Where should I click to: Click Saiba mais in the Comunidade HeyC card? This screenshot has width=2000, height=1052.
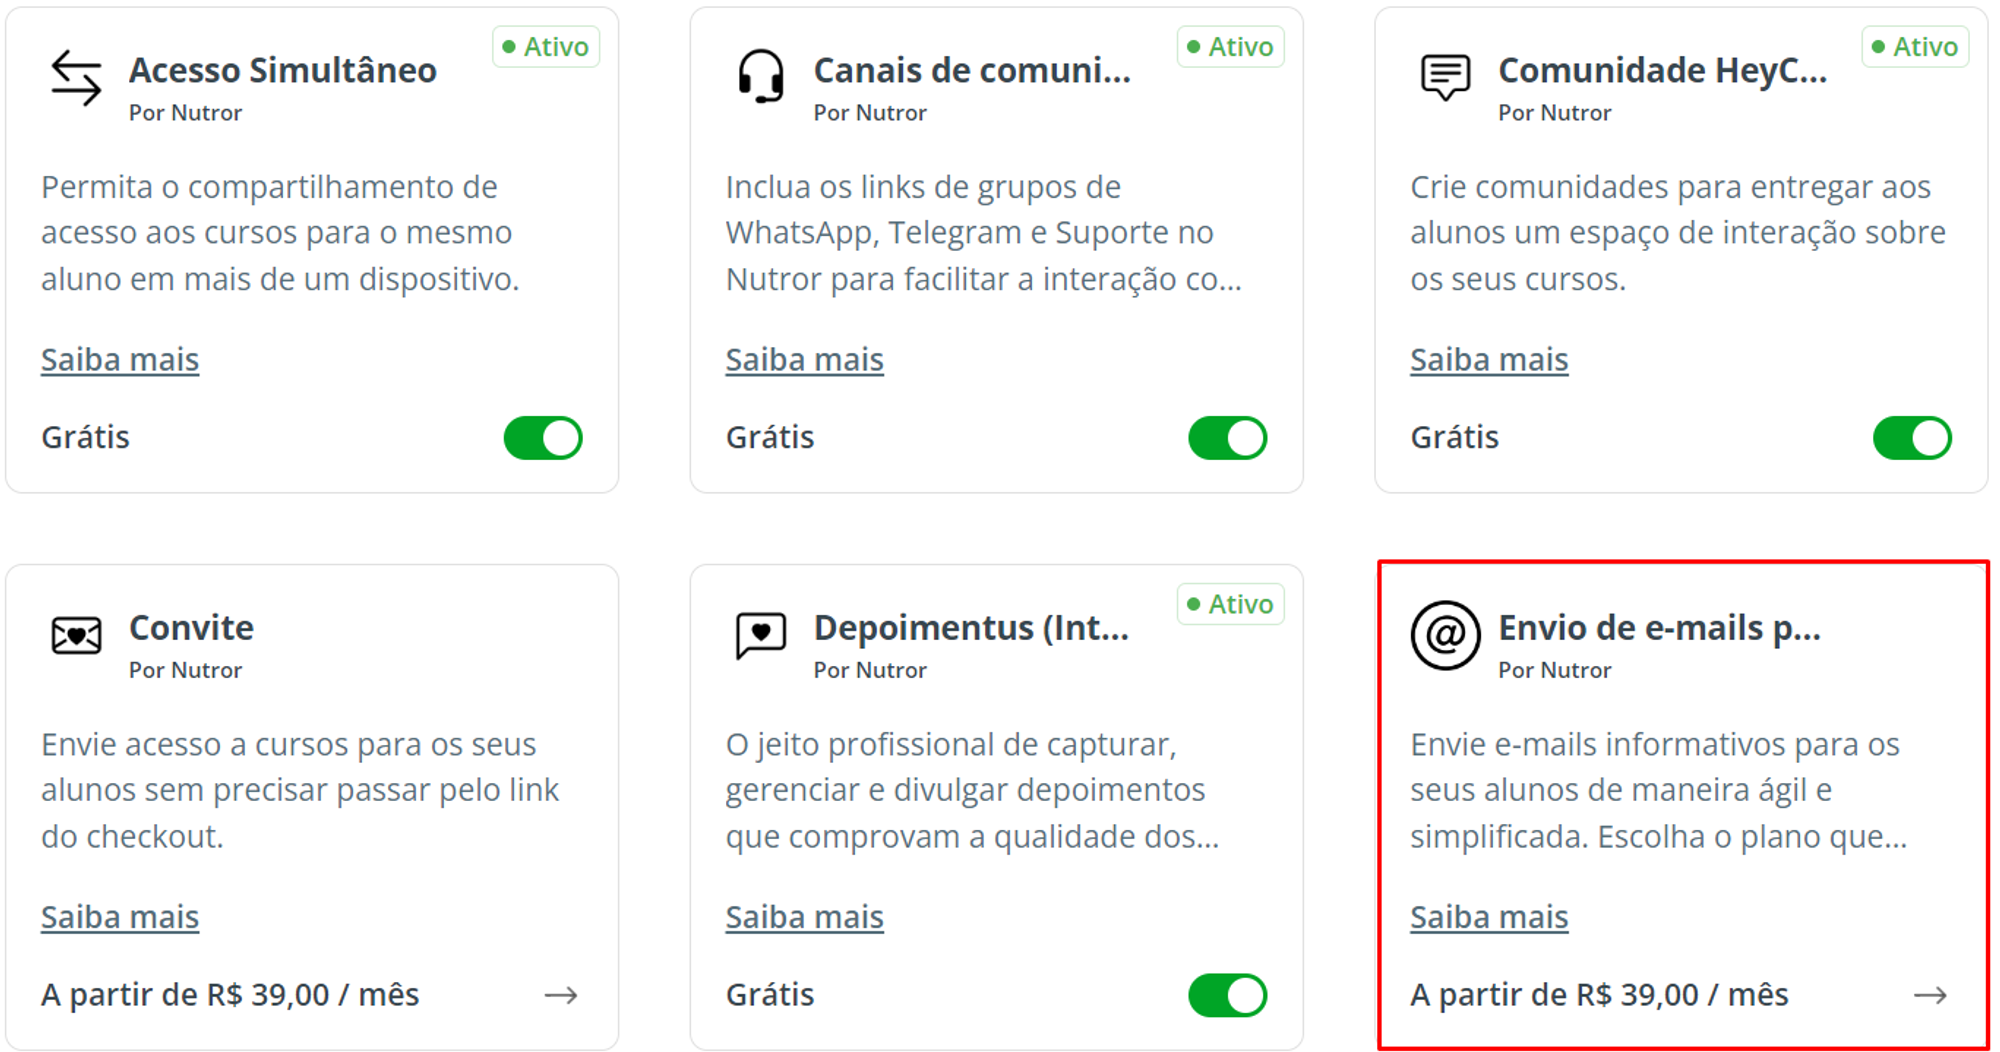point(1489,360)
